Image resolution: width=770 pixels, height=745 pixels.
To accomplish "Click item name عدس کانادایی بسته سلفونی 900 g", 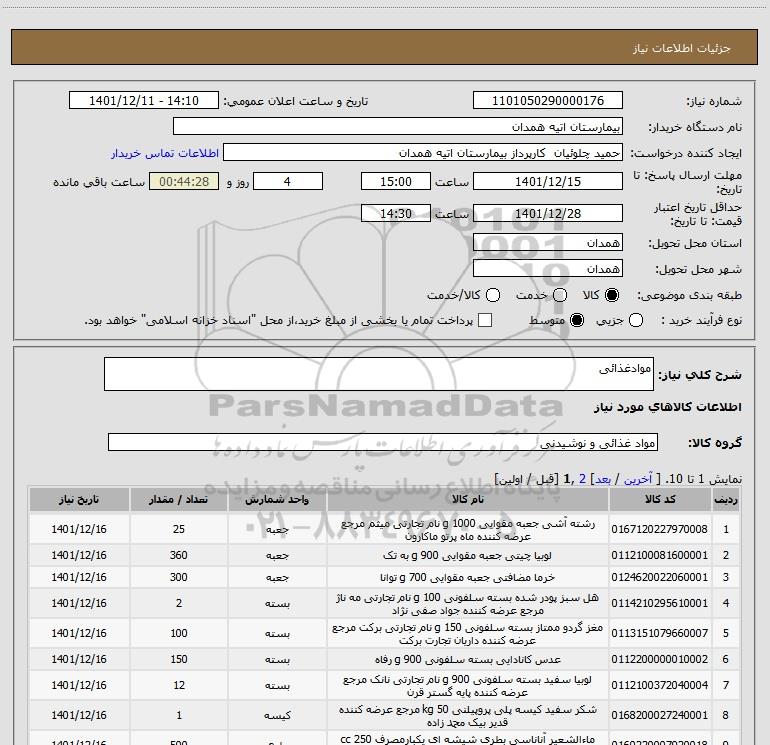I will 468,659.
